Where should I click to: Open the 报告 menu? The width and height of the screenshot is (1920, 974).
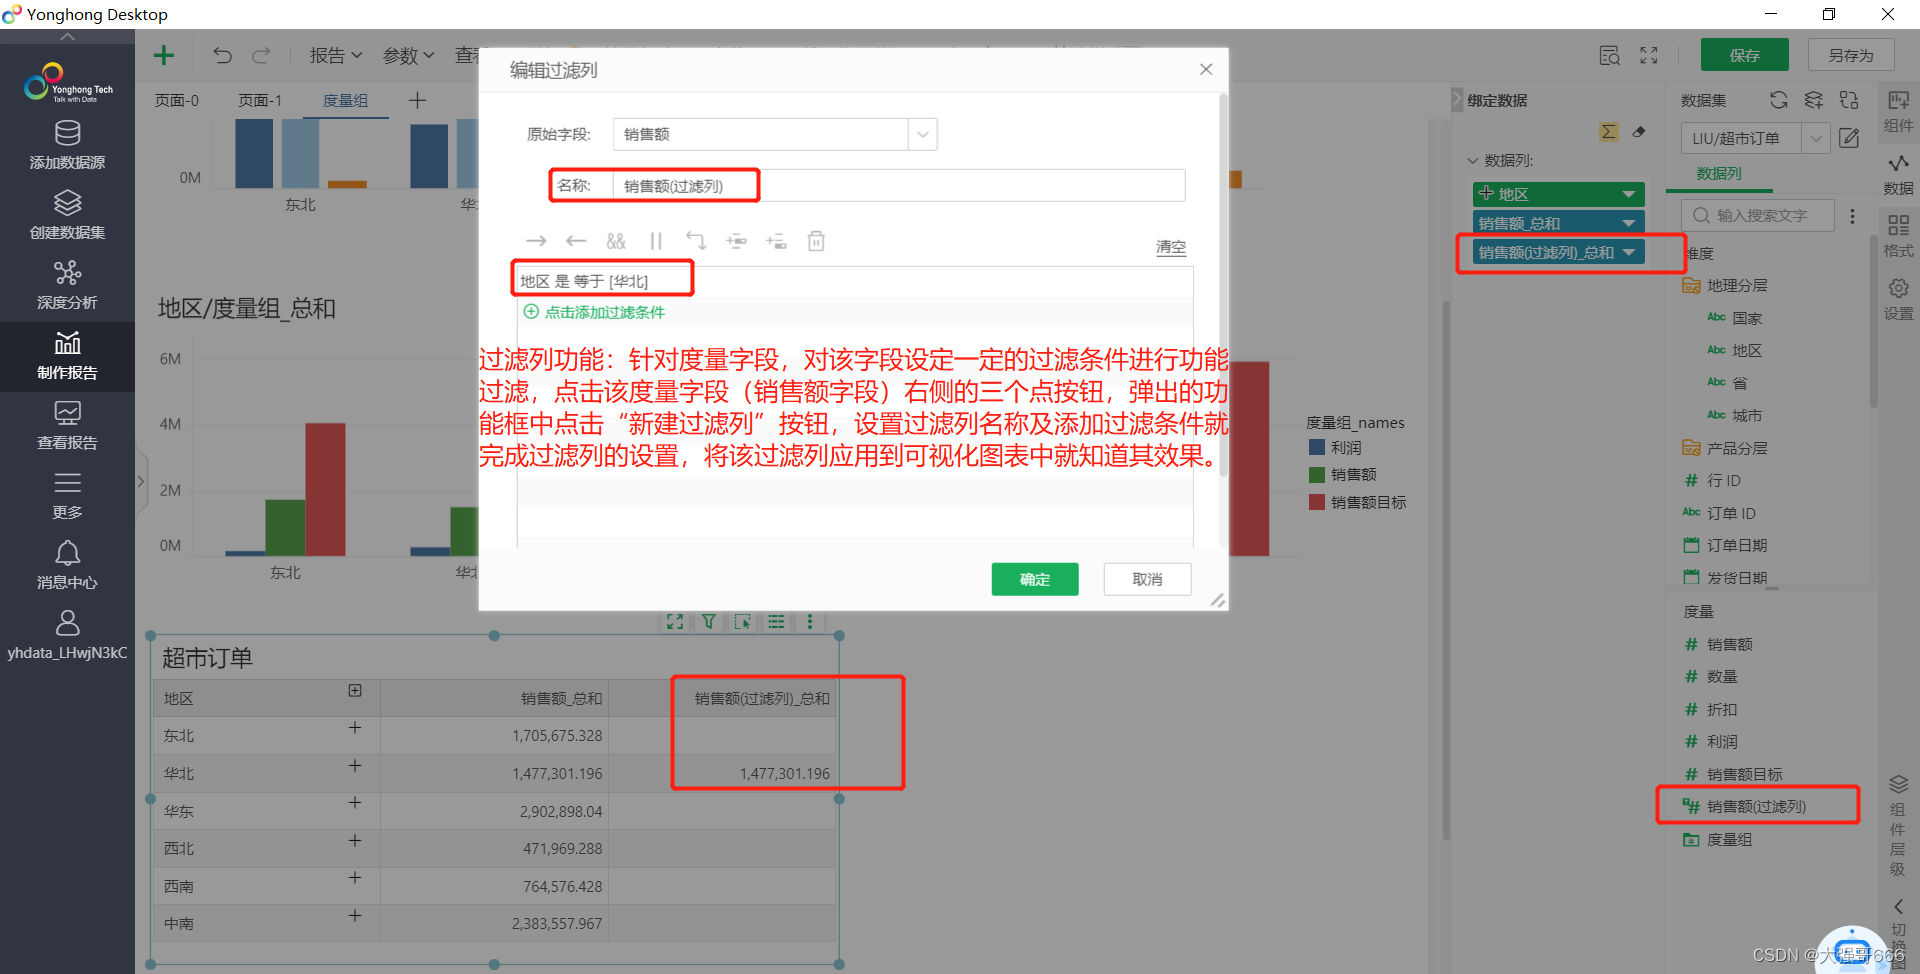(x=336, y=55)
